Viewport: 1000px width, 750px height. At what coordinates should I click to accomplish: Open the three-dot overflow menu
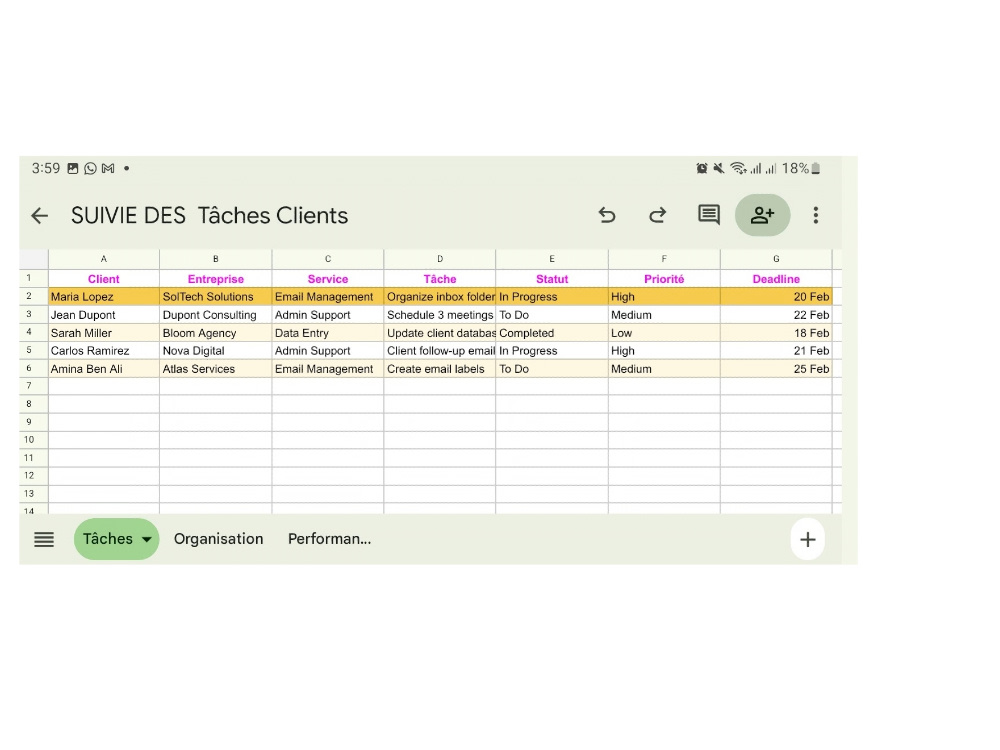(816, 216)
